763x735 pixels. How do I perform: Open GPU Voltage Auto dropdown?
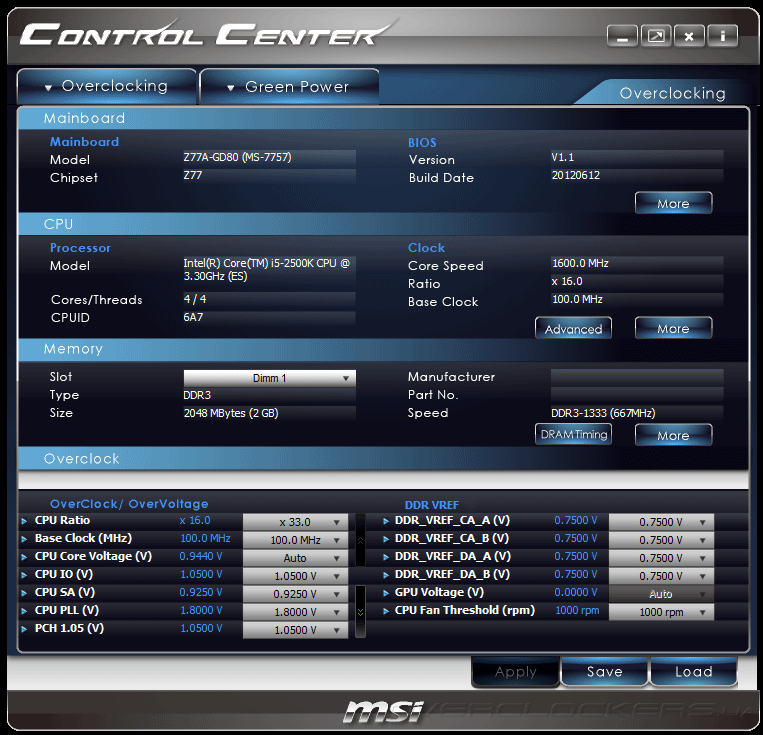661,594
